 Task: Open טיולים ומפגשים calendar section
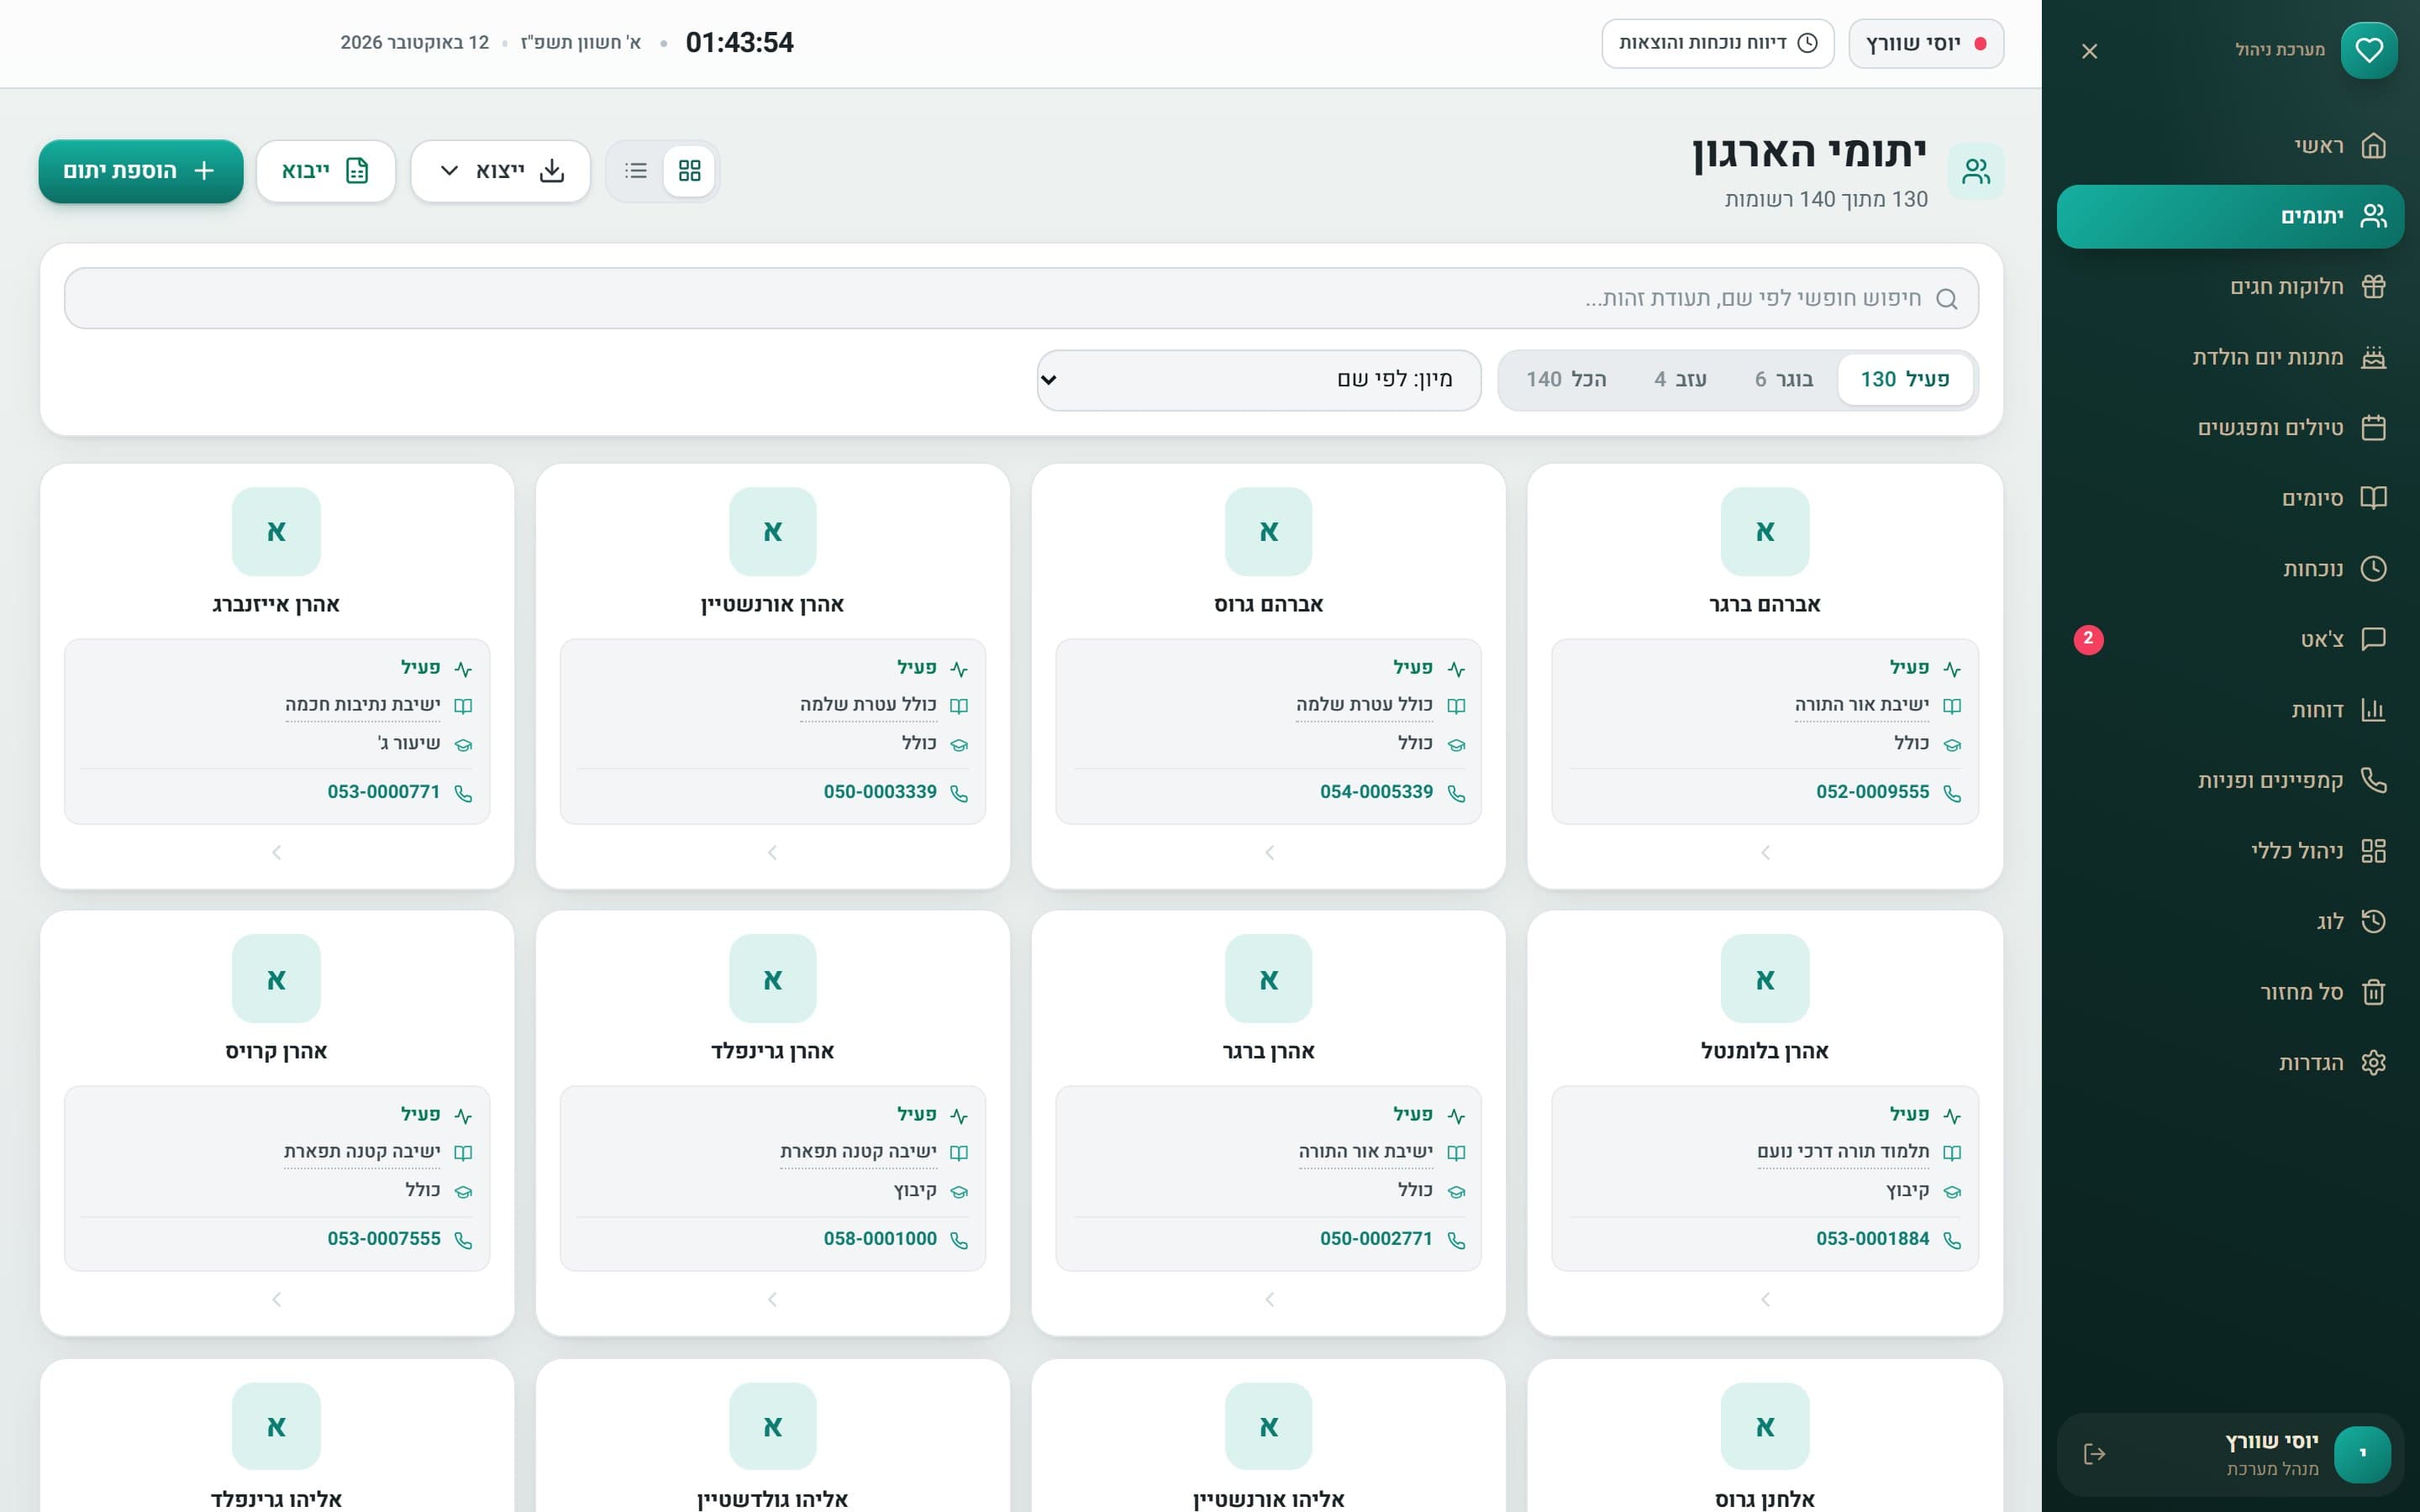coord(2230,428)
